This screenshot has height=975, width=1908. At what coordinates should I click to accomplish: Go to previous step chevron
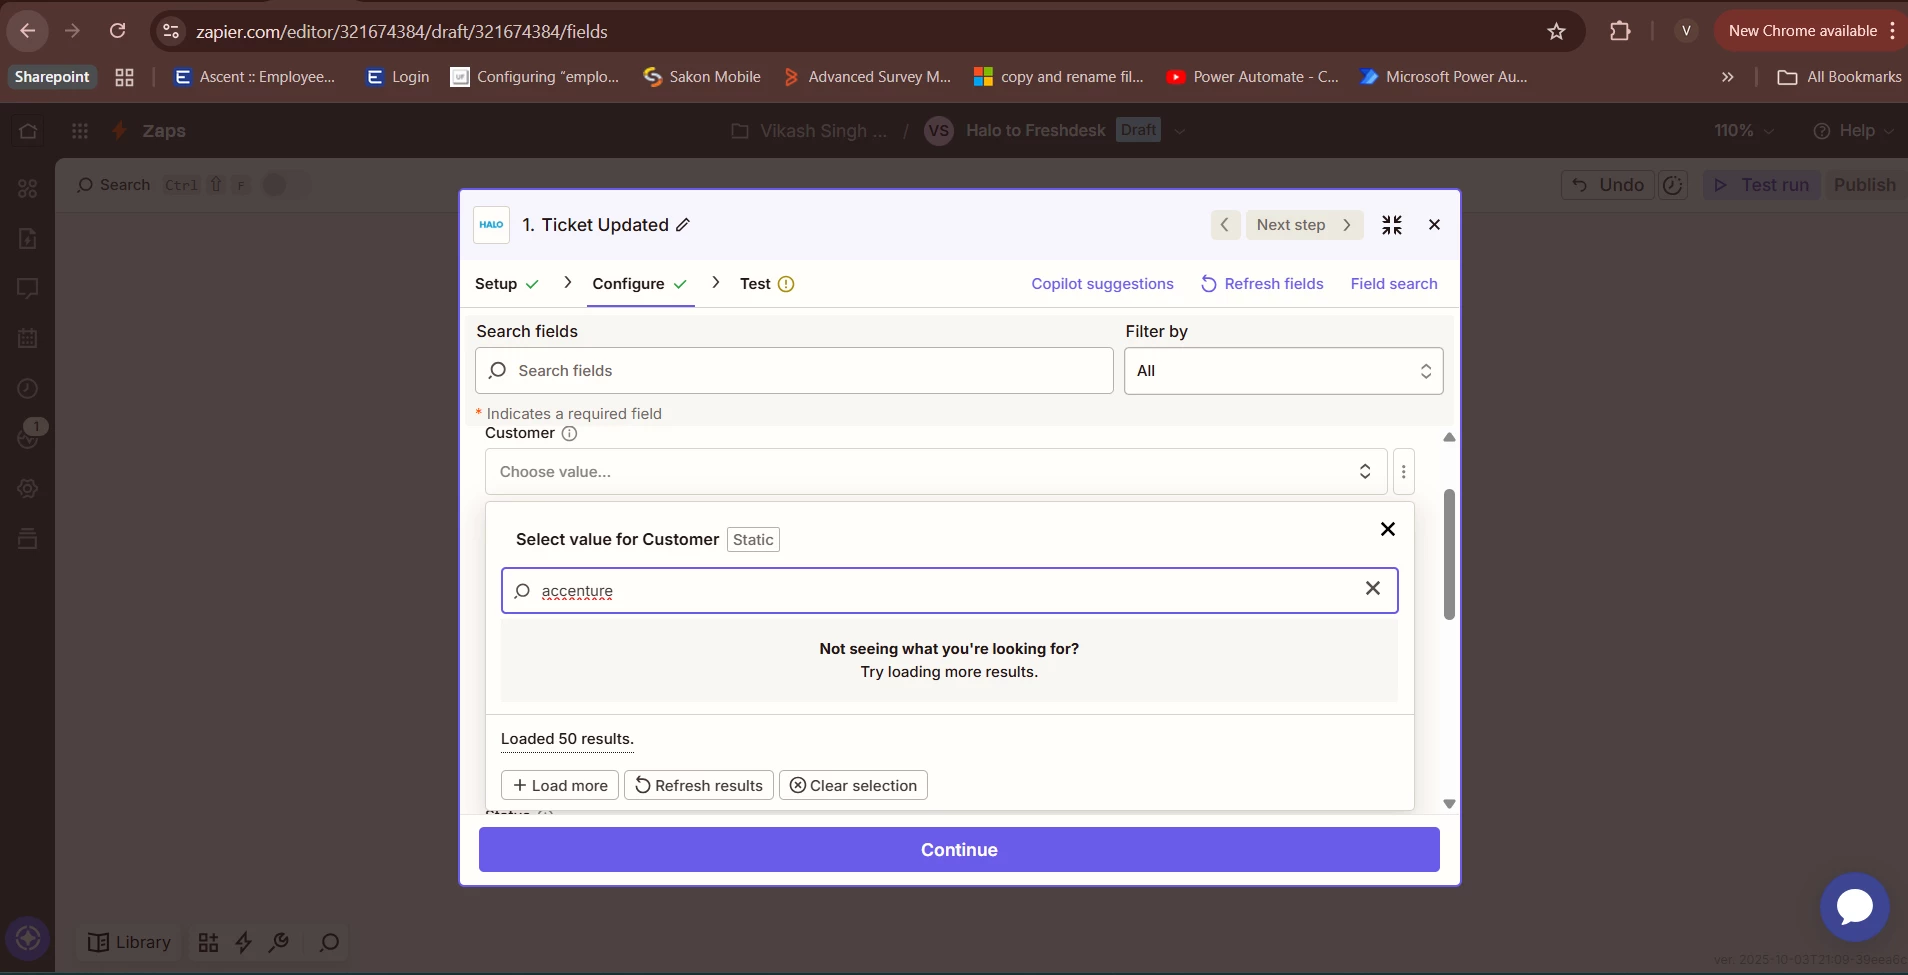point(1225,225)
